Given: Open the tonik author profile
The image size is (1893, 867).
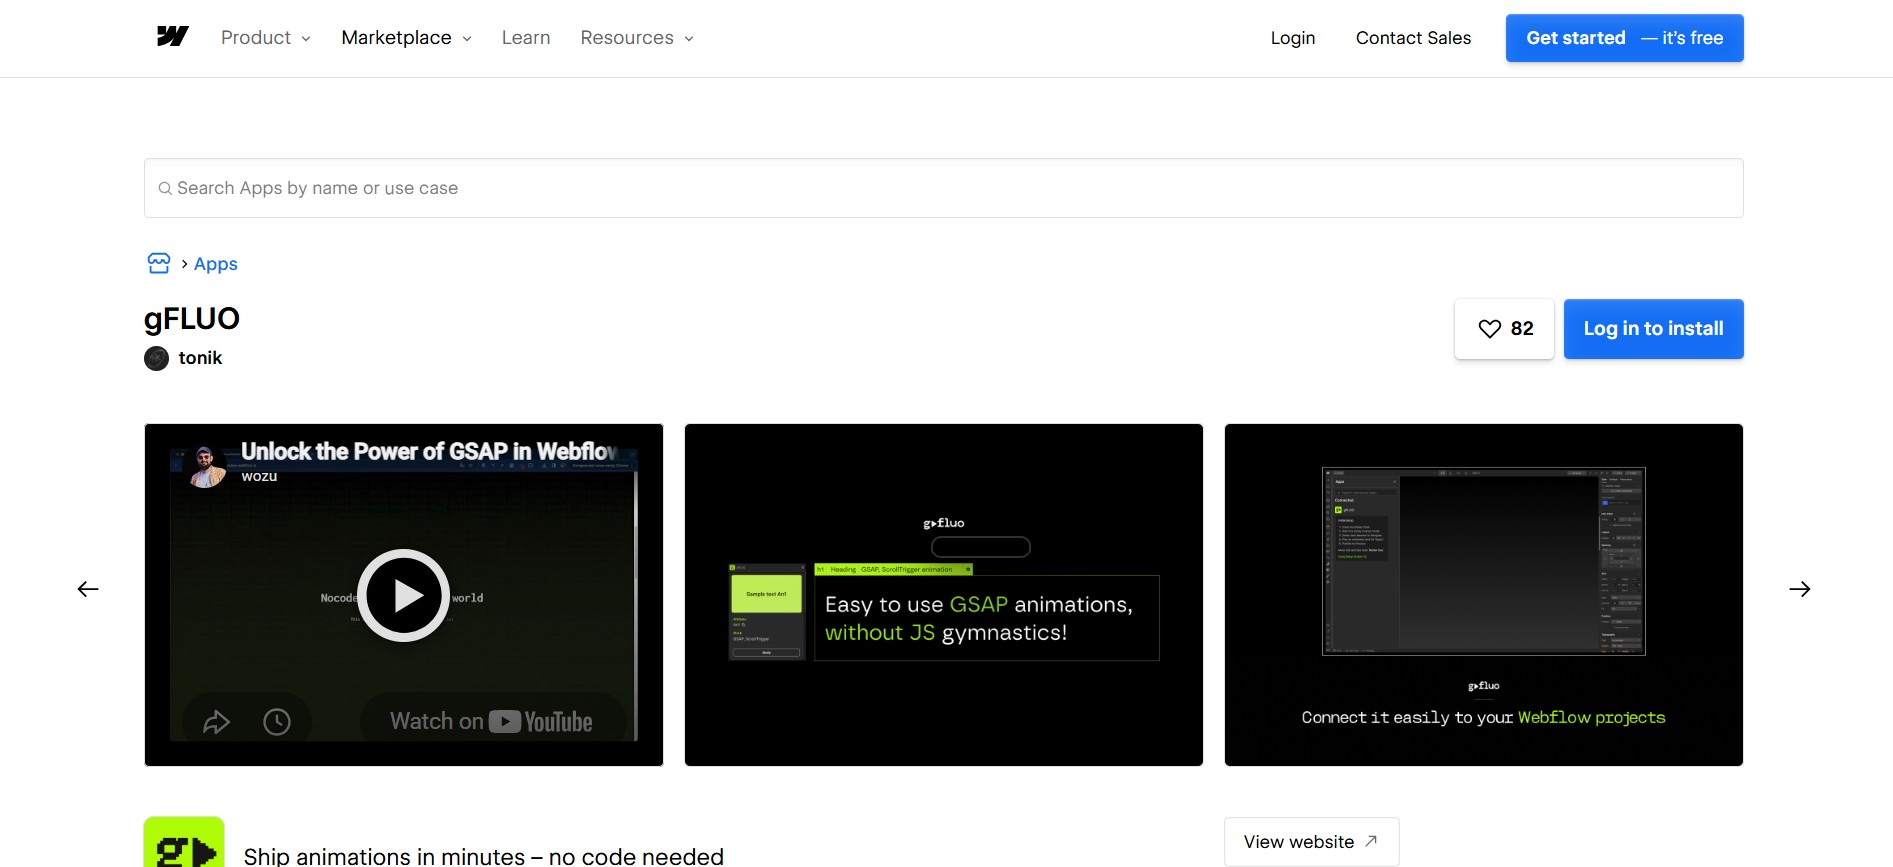Looking at the screenshot, I should [x=200, y=358].
